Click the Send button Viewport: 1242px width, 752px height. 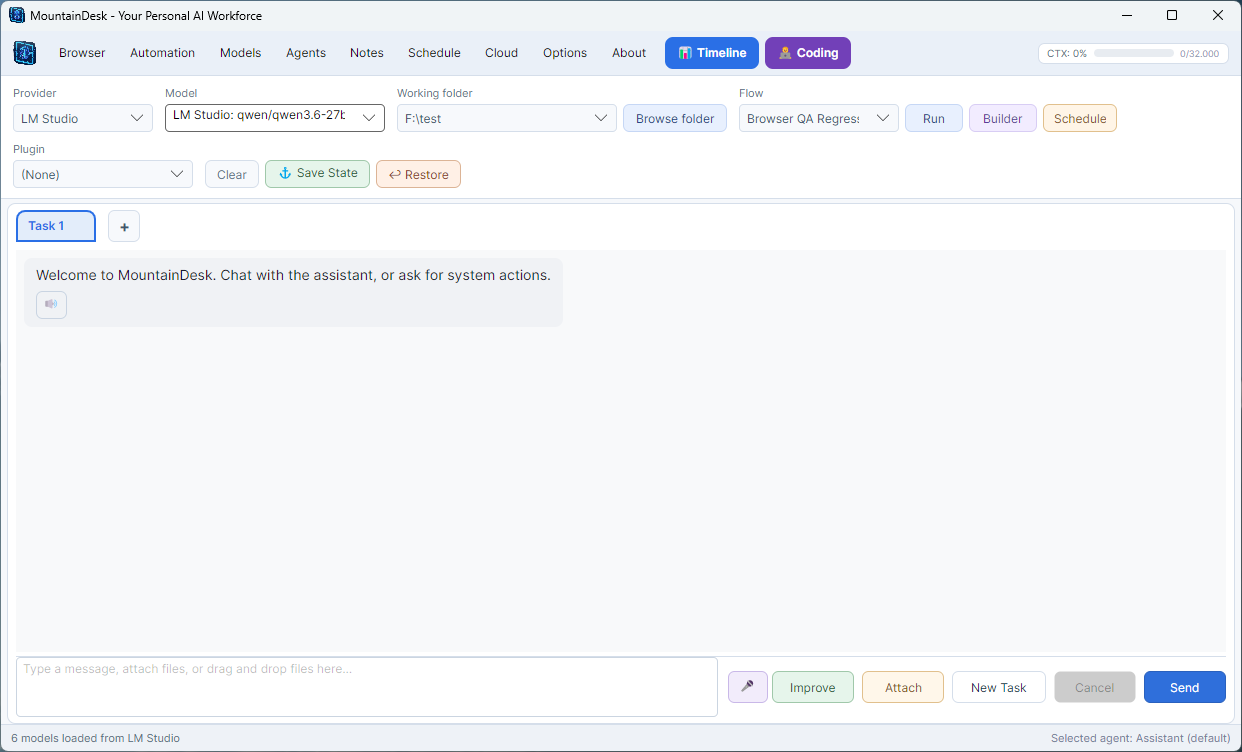pos(1185,687)
